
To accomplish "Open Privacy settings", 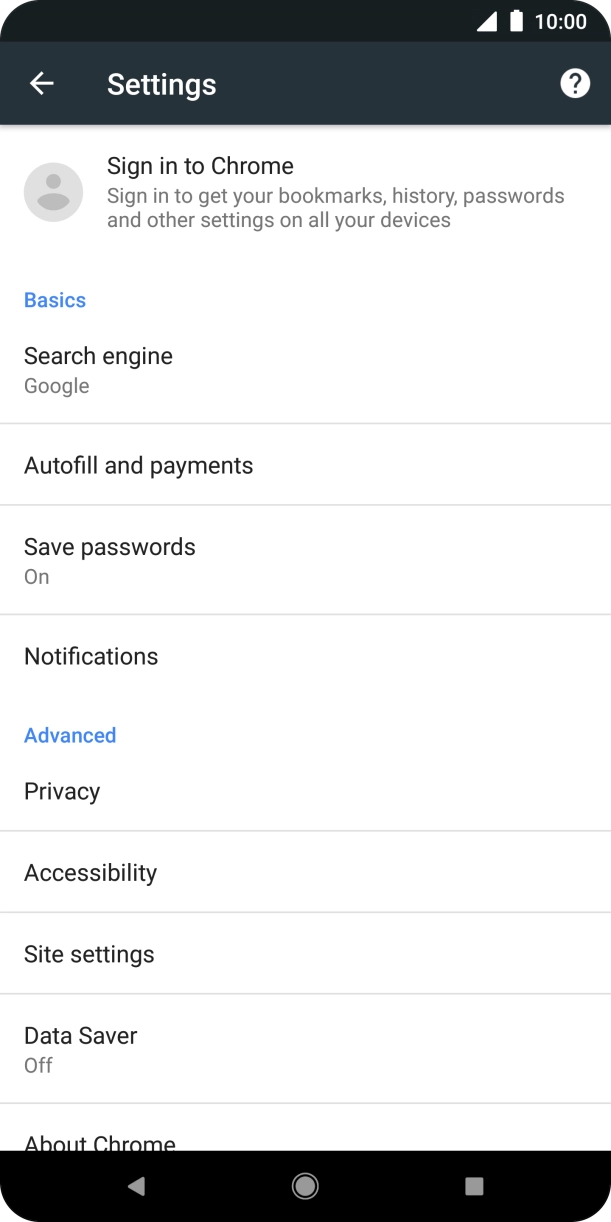I will click(62, 791).
